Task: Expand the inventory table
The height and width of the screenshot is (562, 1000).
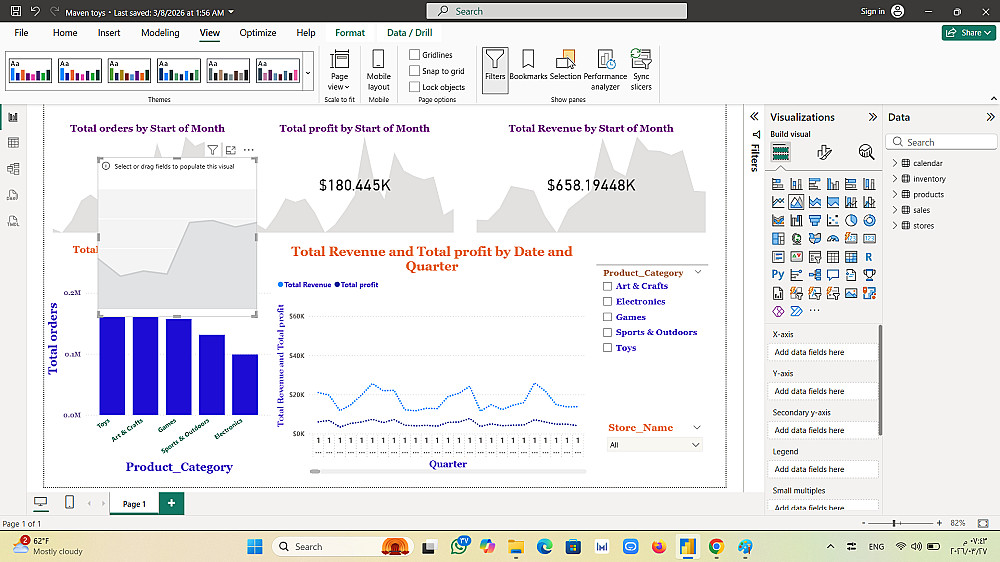Action: coord(895,179)
